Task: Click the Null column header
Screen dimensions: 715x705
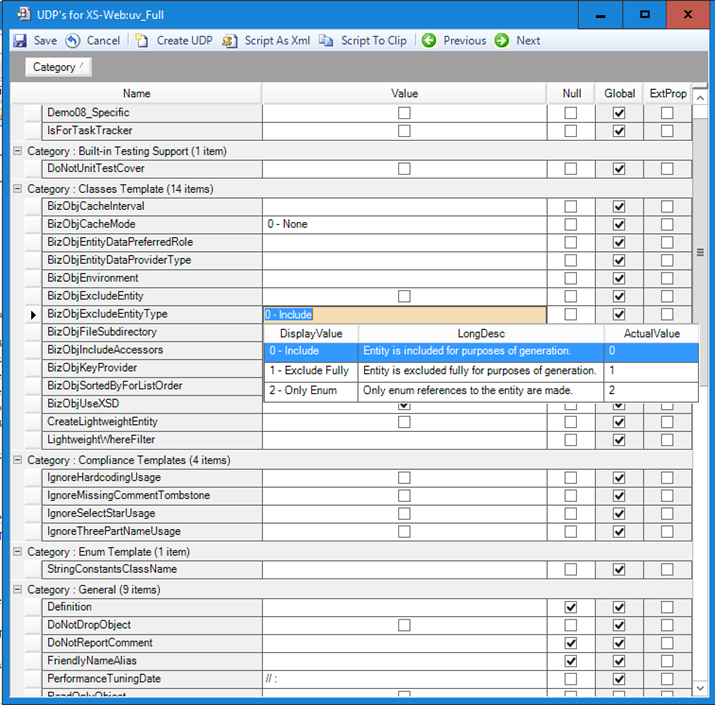Action: pyautogui.click(x=571, y=93)
